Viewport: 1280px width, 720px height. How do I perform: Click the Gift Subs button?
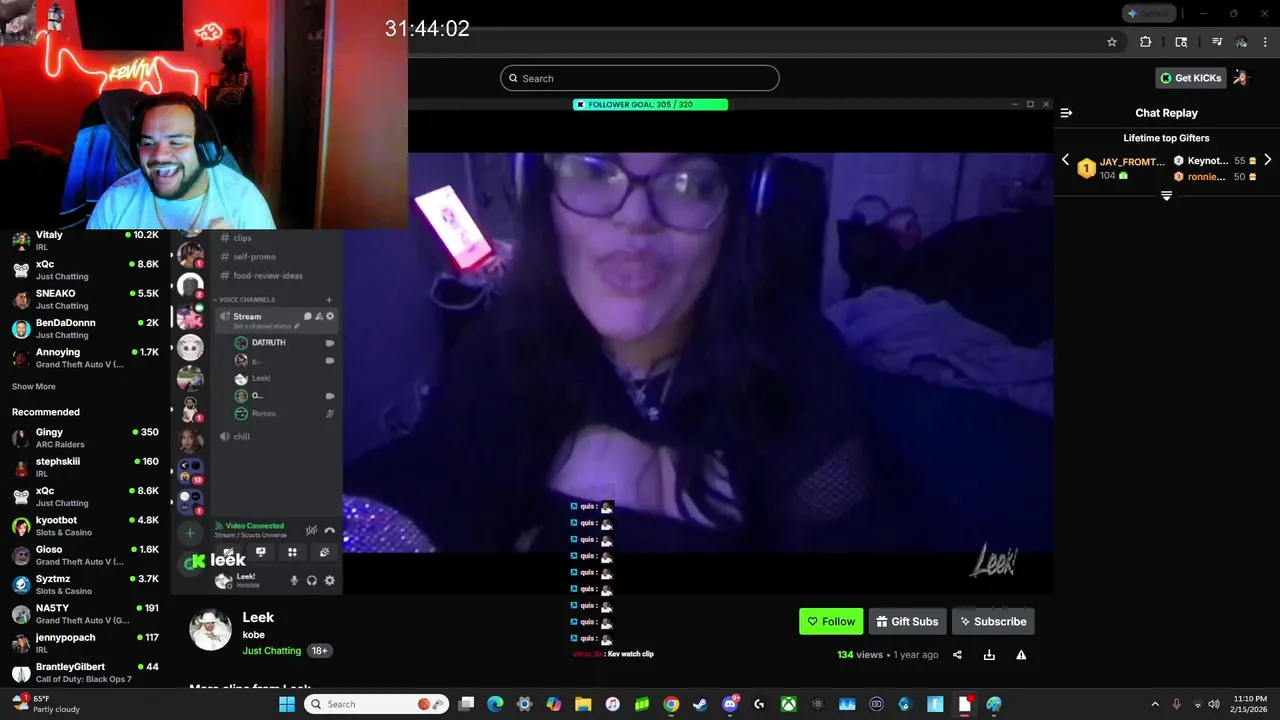point(907,621)
